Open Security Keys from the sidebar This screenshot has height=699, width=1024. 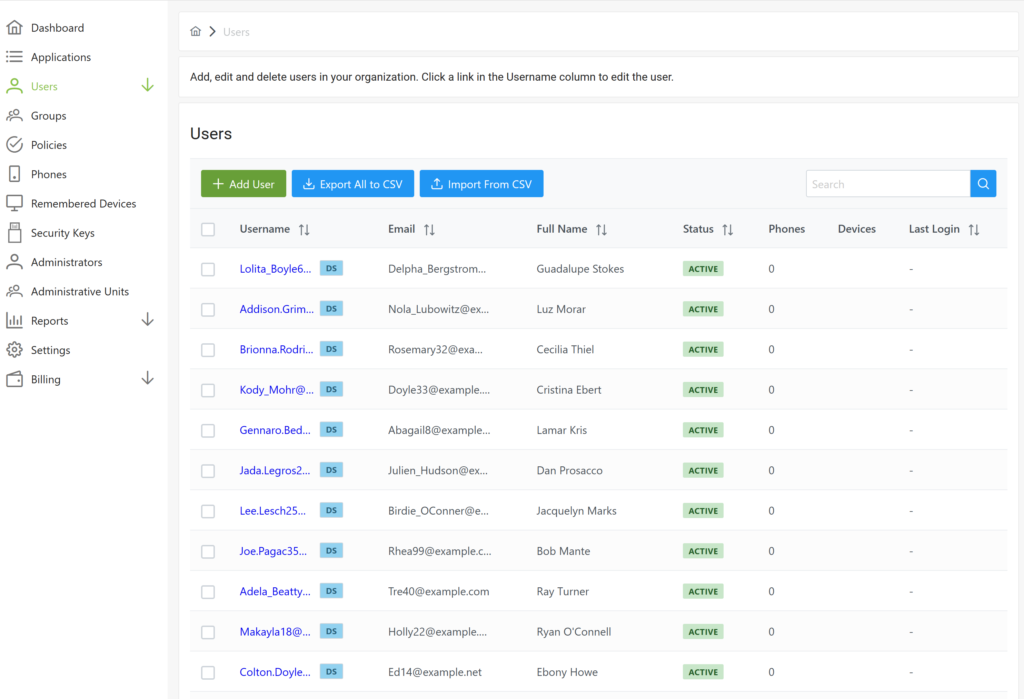14,232
